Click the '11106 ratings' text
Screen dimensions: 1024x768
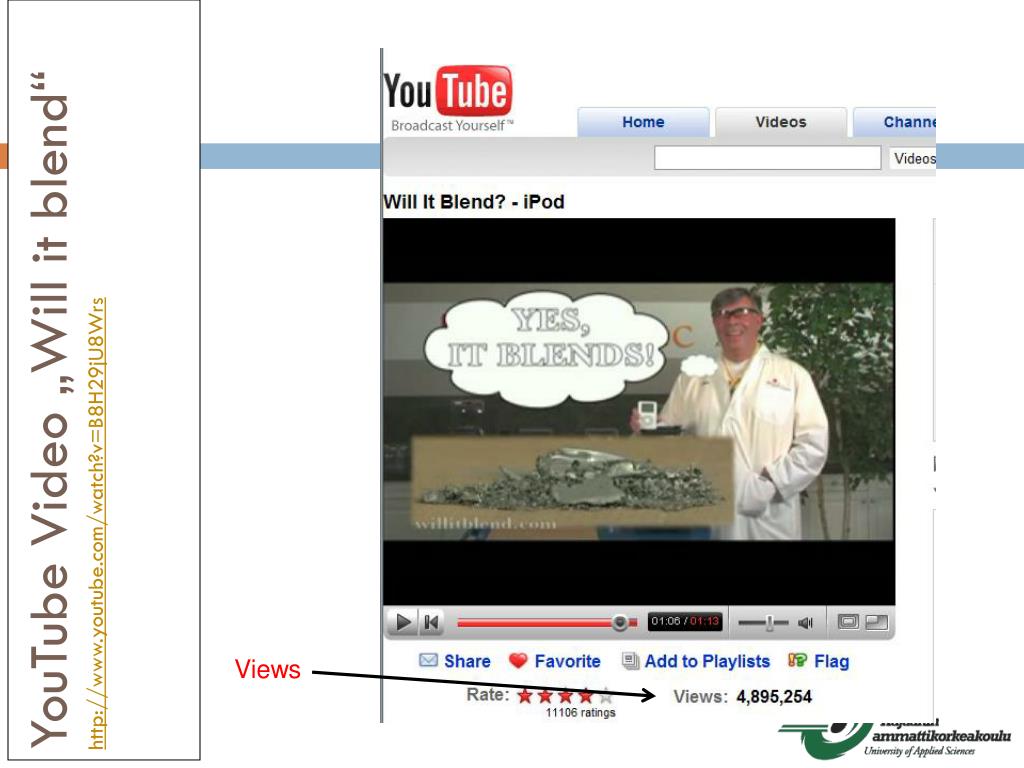coord(581,712)
